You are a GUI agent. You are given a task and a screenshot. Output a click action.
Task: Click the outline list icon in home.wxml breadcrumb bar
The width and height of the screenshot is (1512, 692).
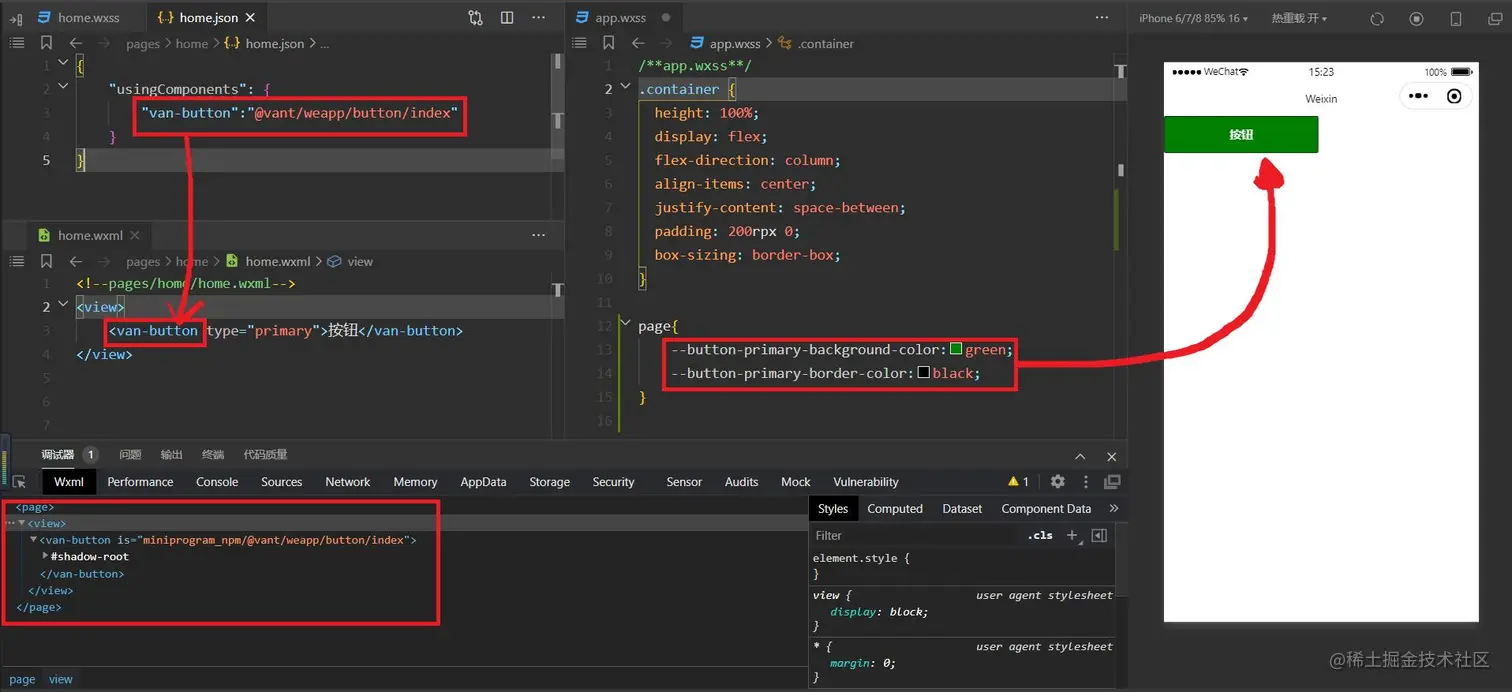point(16,261)
